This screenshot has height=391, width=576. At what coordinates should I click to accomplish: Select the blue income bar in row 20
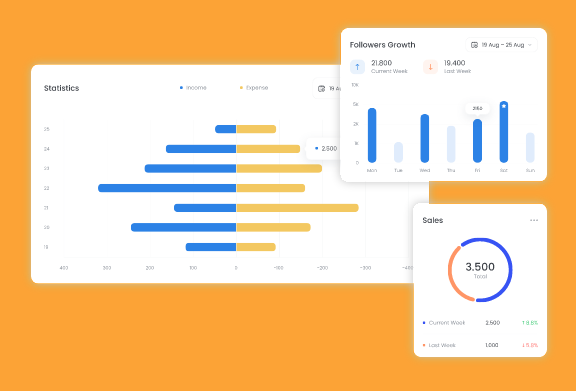(x=183, y=227)
